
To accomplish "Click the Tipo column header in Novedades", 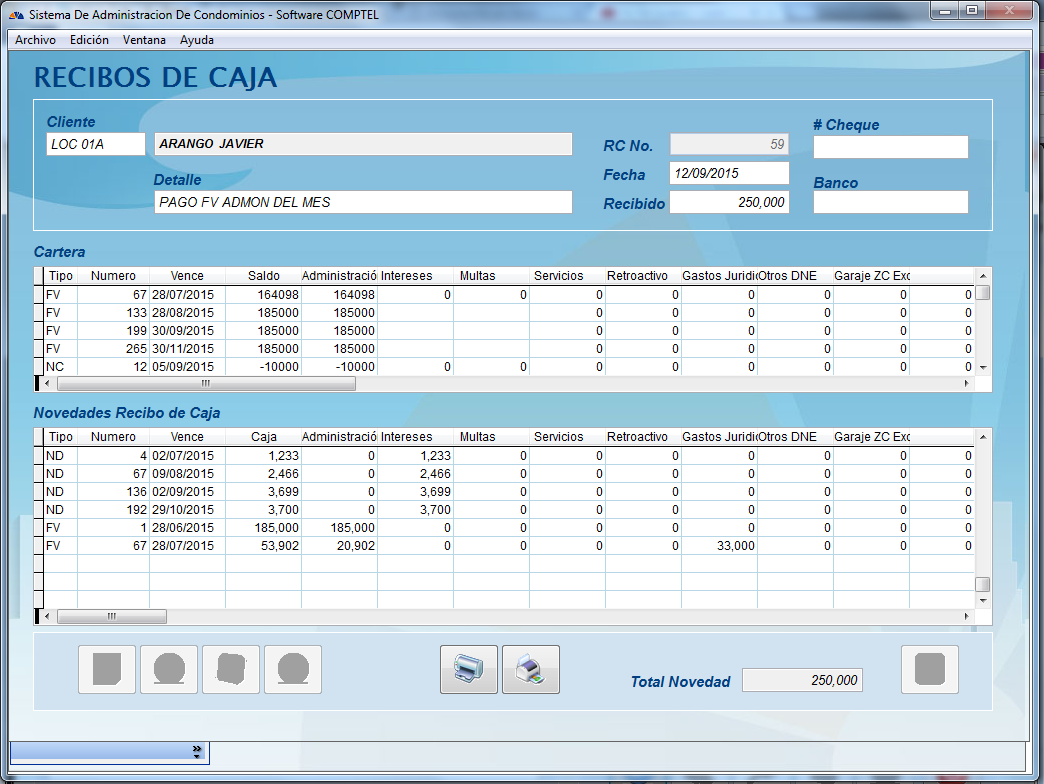I will pos(61,437).
